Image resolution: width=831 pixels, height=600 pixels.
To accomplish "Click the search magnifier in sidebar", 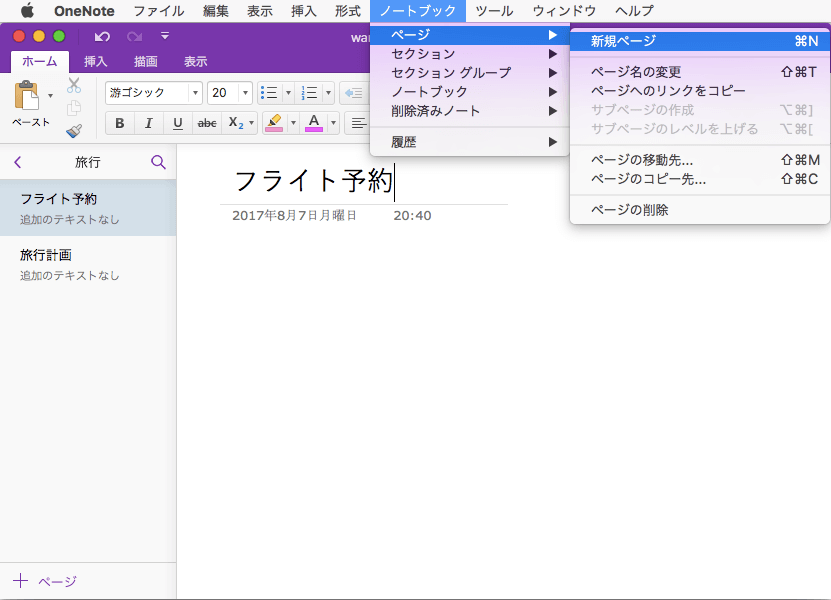I will click(158, 162).
